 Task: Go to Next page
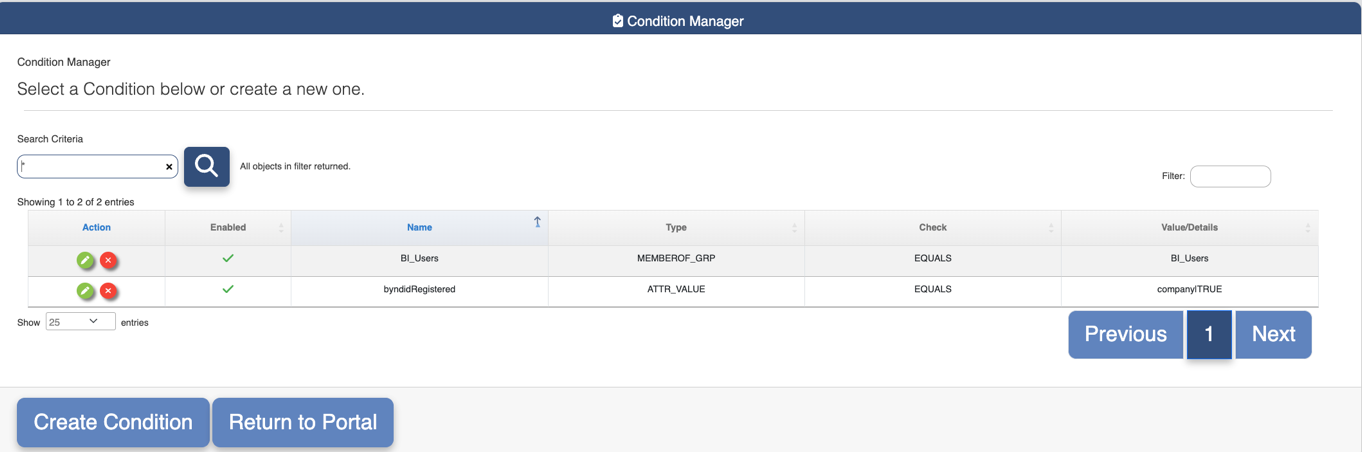(x=1273, y=334)
